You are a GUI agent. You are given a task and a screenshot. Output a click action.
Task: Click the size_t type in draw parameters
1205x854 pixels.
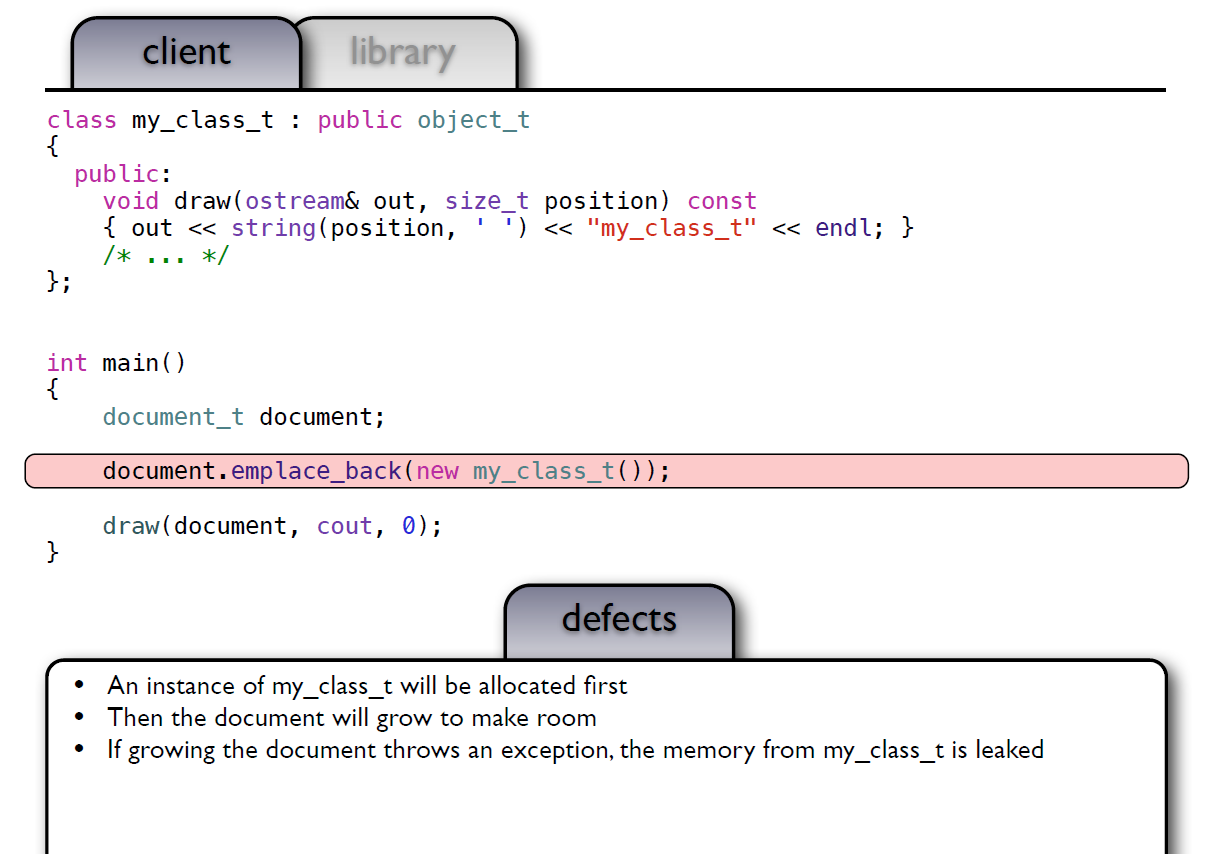pyautogui.click(x=487, y=201)
